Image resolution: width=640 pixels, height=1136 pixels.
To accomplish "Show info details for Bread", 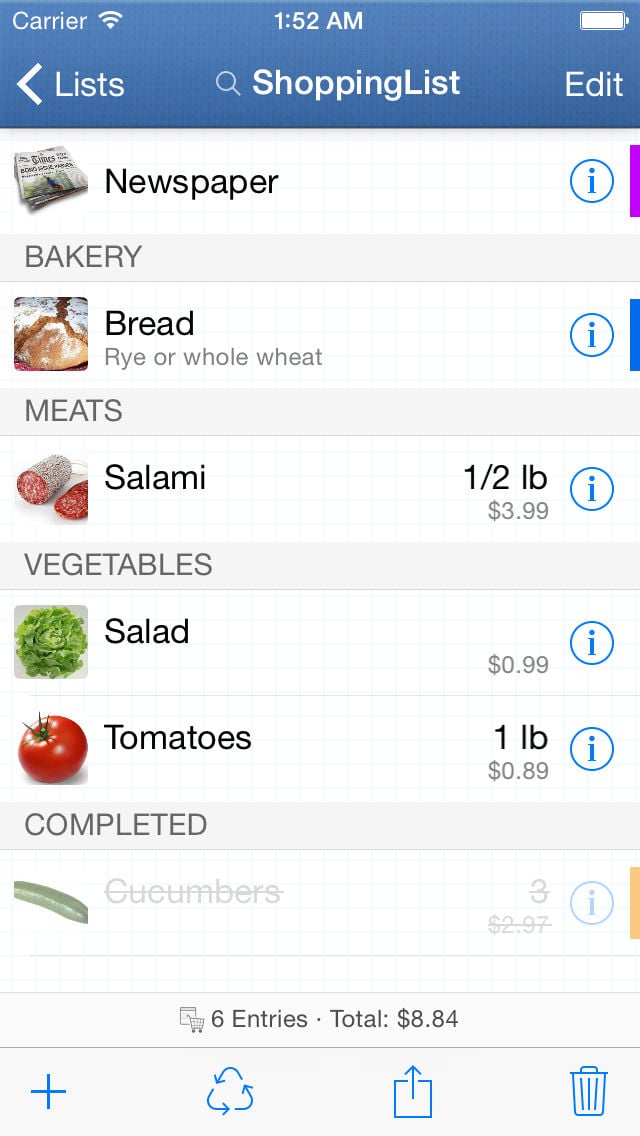I will (591, 335).
